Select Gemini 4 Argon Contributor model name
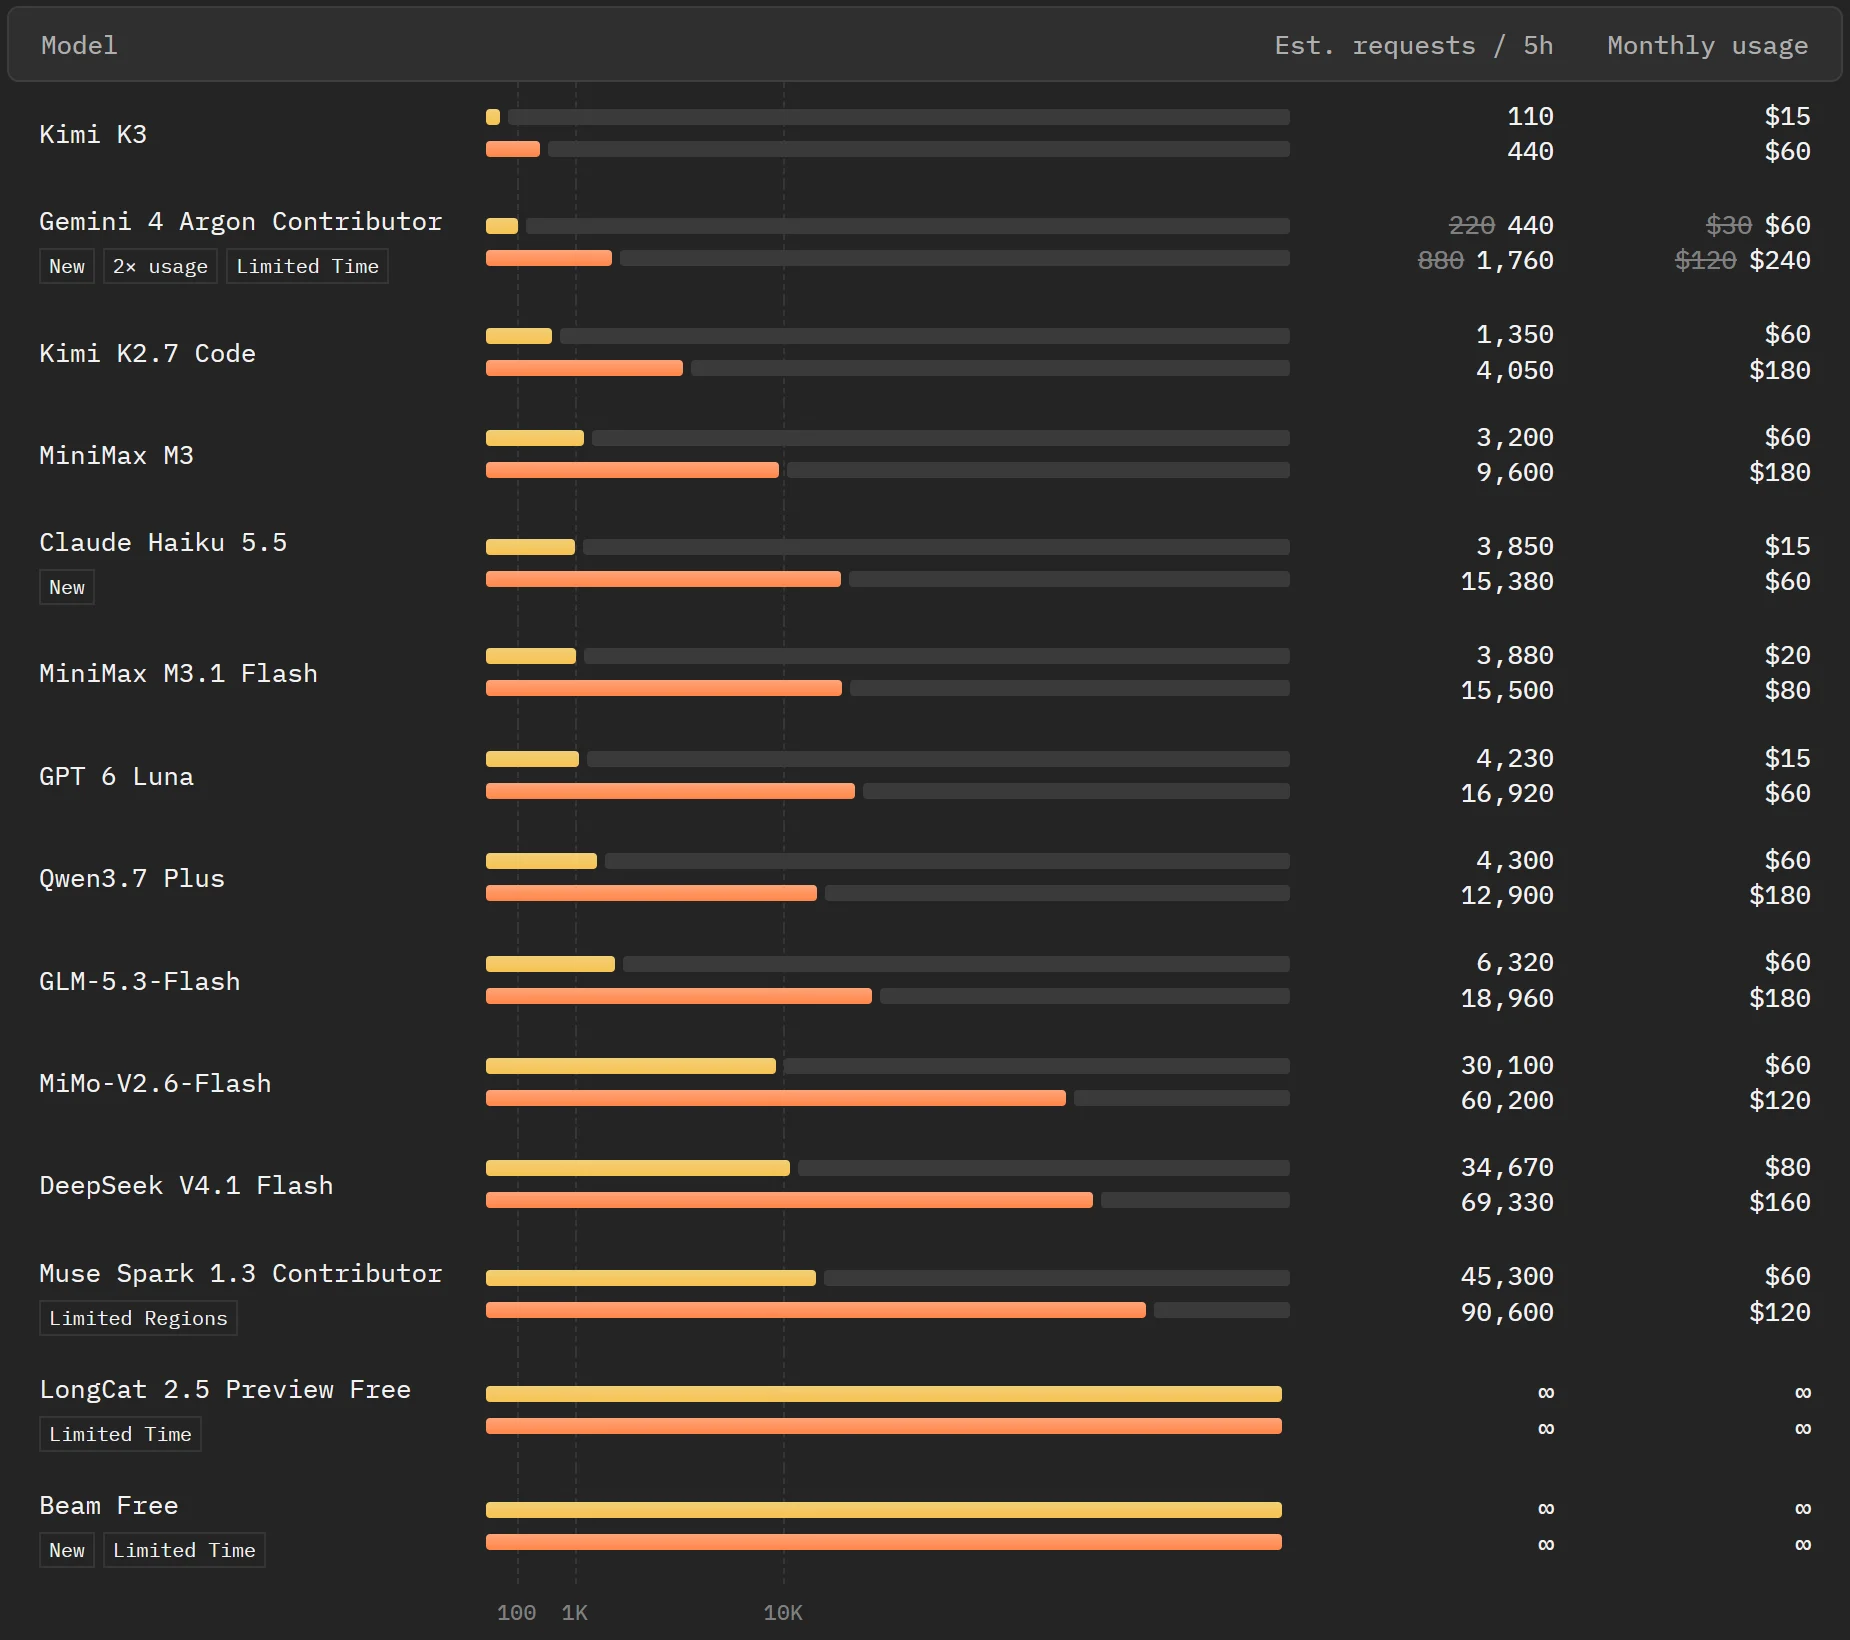The image size is (1850, 1640). coord(240,221)
